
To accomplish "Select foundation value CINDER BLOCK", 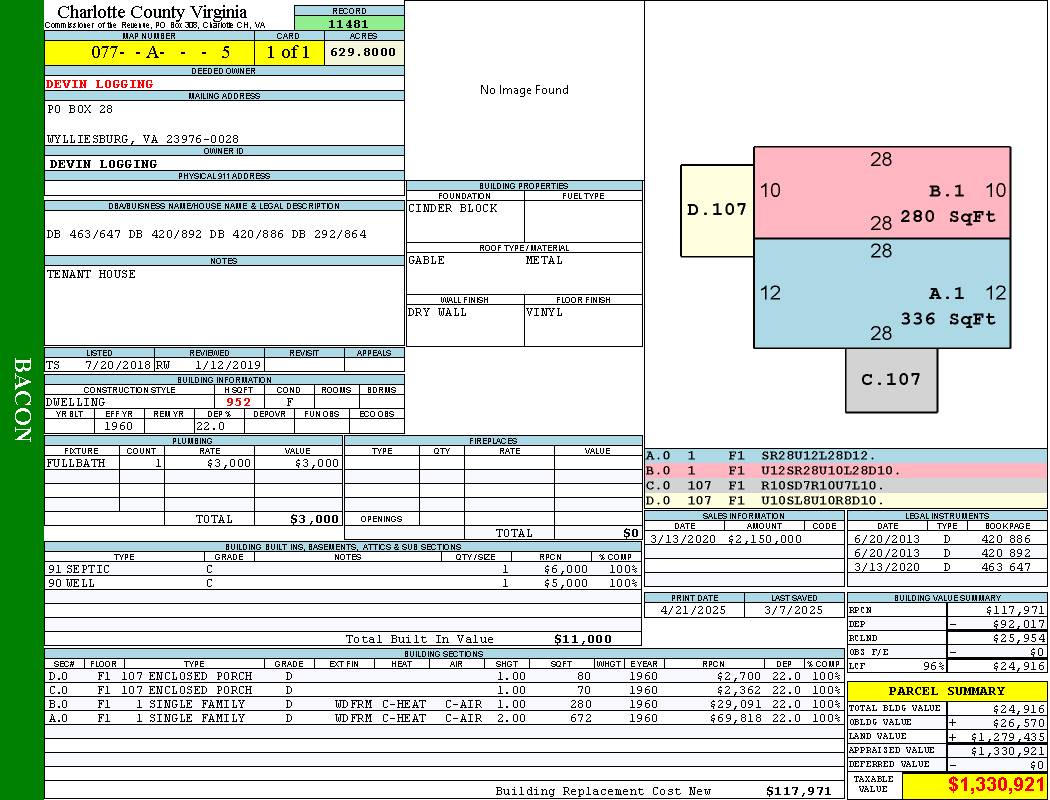I will (453, 208).
